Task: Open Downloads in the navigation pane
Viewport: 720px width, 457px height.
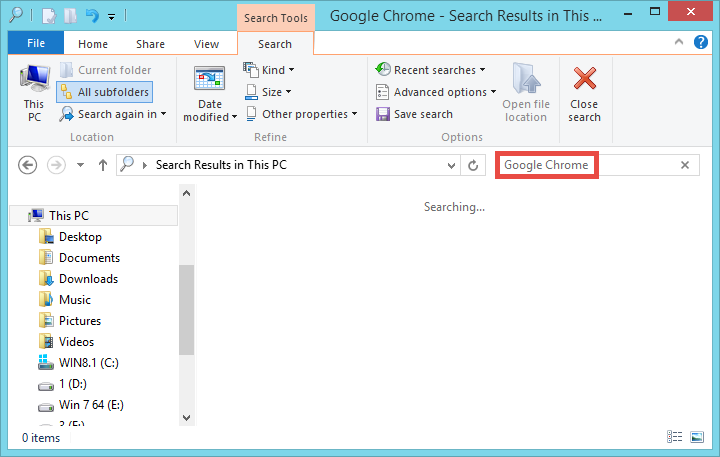Action: pos(79,279)
